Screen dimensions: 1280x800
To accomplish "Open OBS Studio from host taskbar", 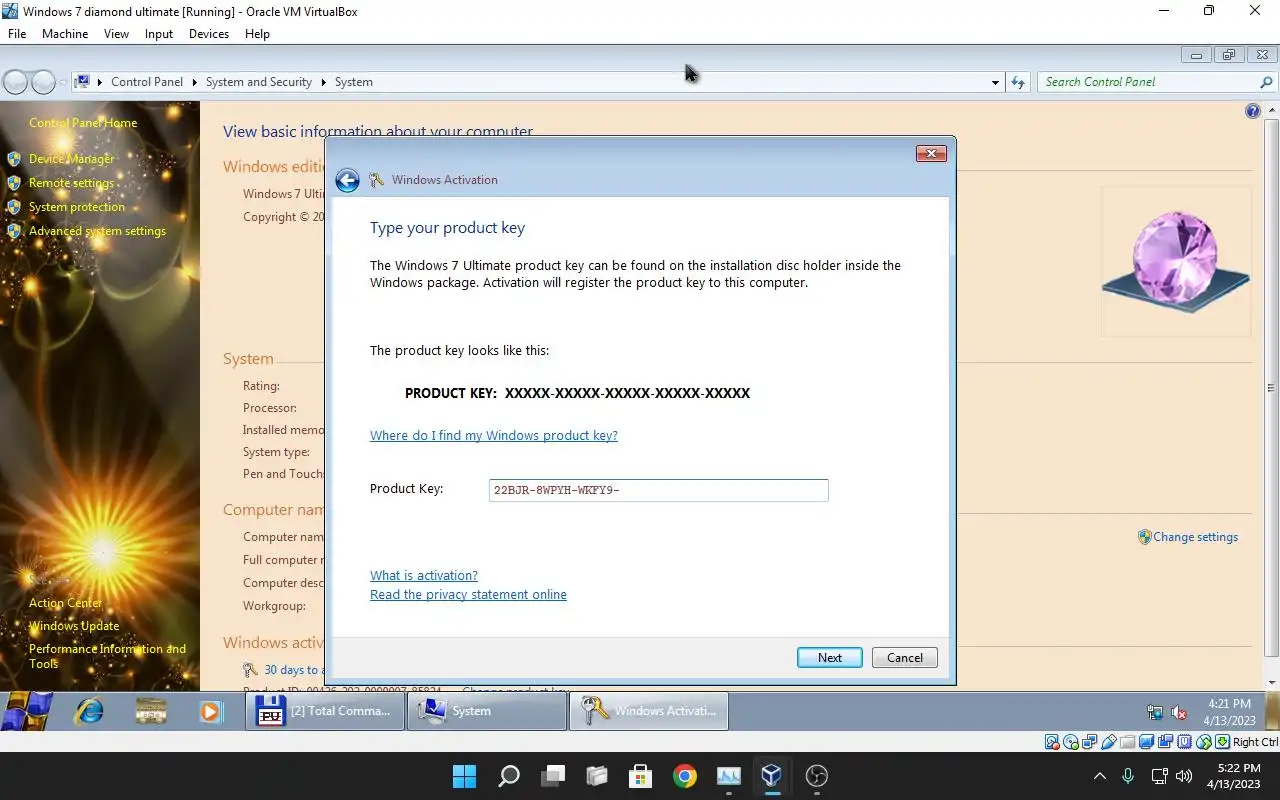I will (817, 776).
